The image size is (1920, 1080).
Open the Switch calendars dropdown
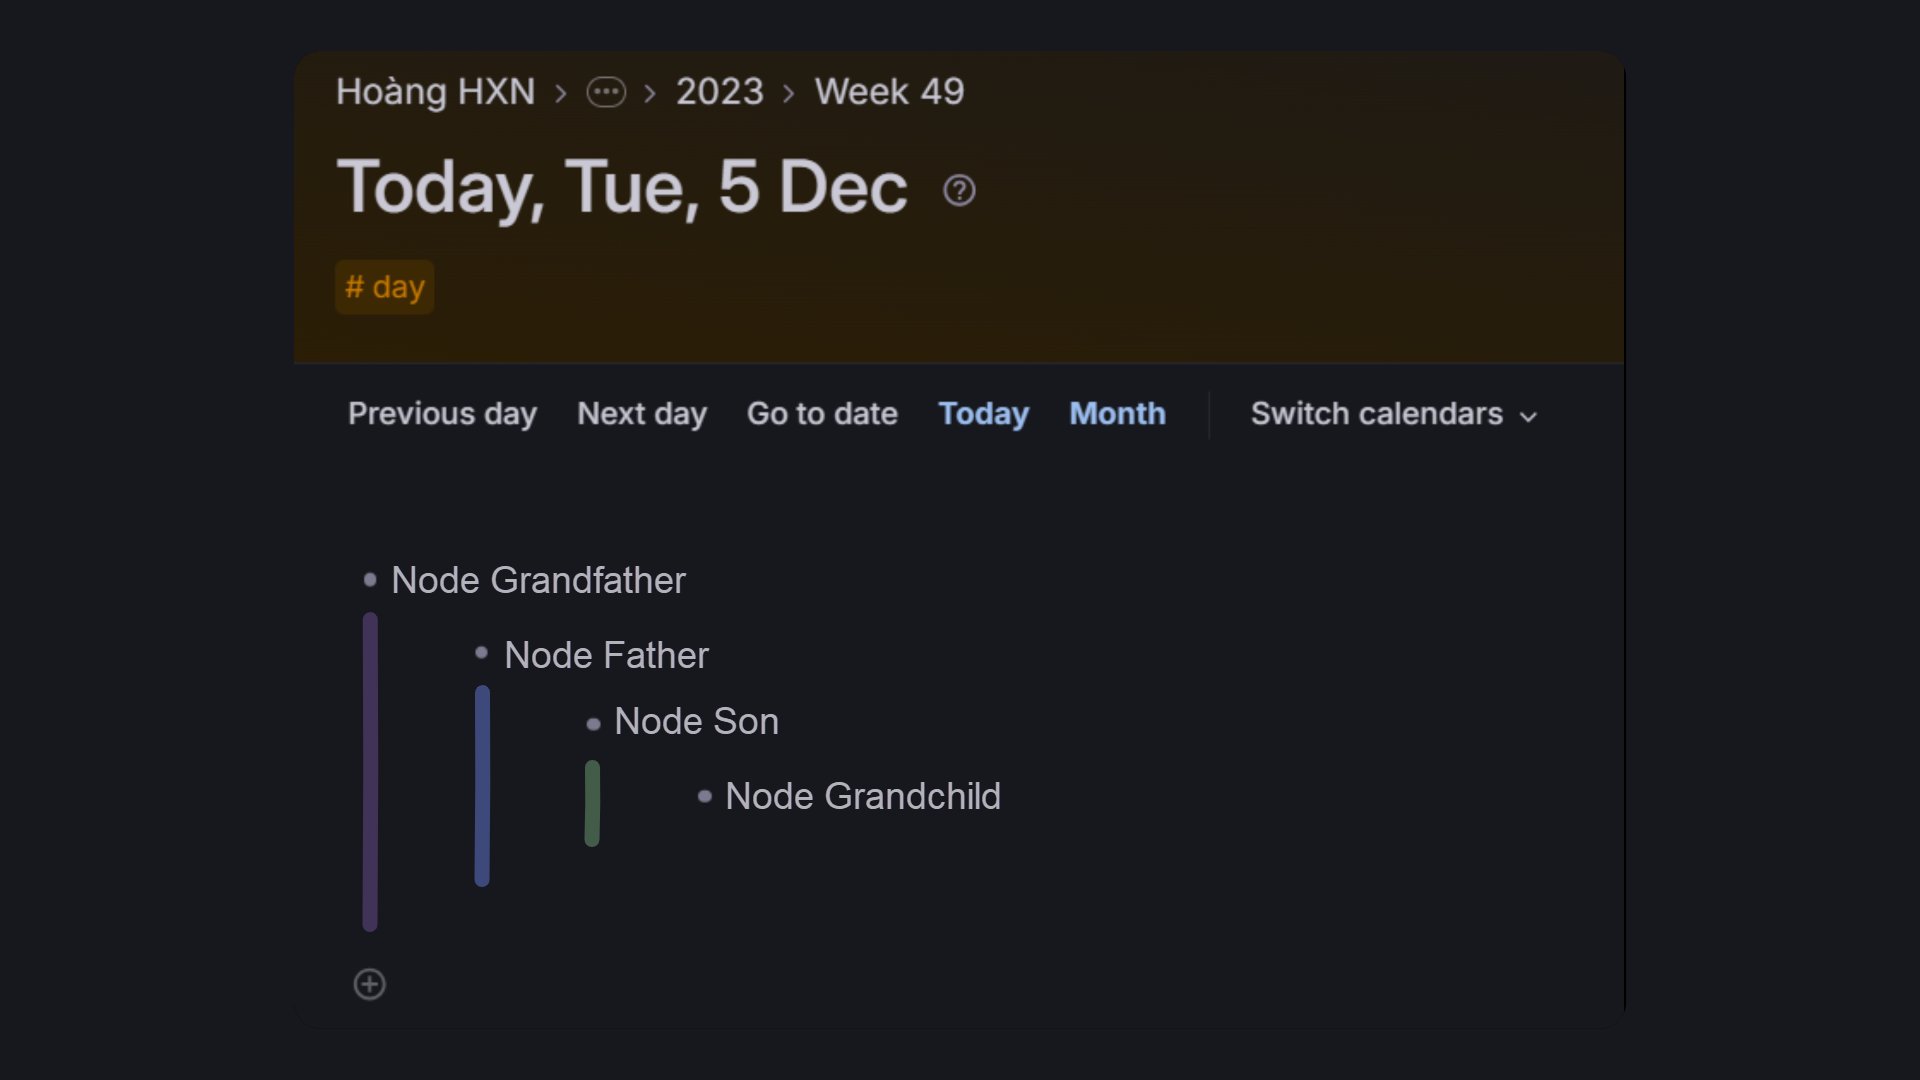[x=1393, y=414]
